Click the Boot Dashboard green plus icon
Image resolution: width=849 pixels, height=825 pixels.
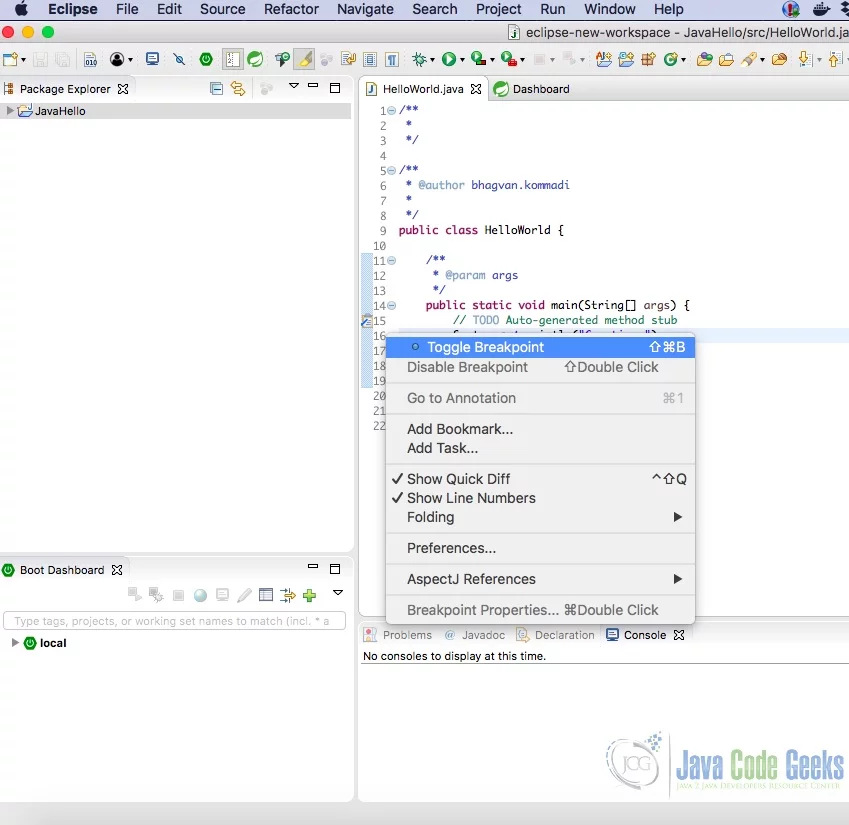(310, 595)
